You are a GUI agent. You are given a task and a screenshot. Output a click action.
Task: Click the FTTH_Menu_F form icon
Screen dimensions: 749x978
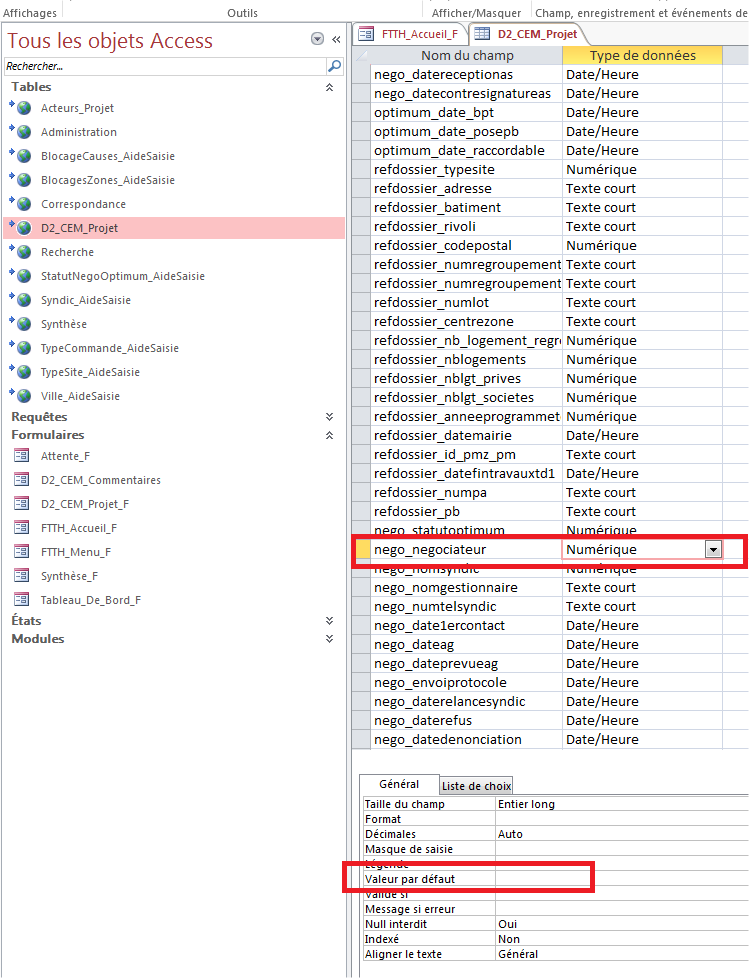coord(21,552)
